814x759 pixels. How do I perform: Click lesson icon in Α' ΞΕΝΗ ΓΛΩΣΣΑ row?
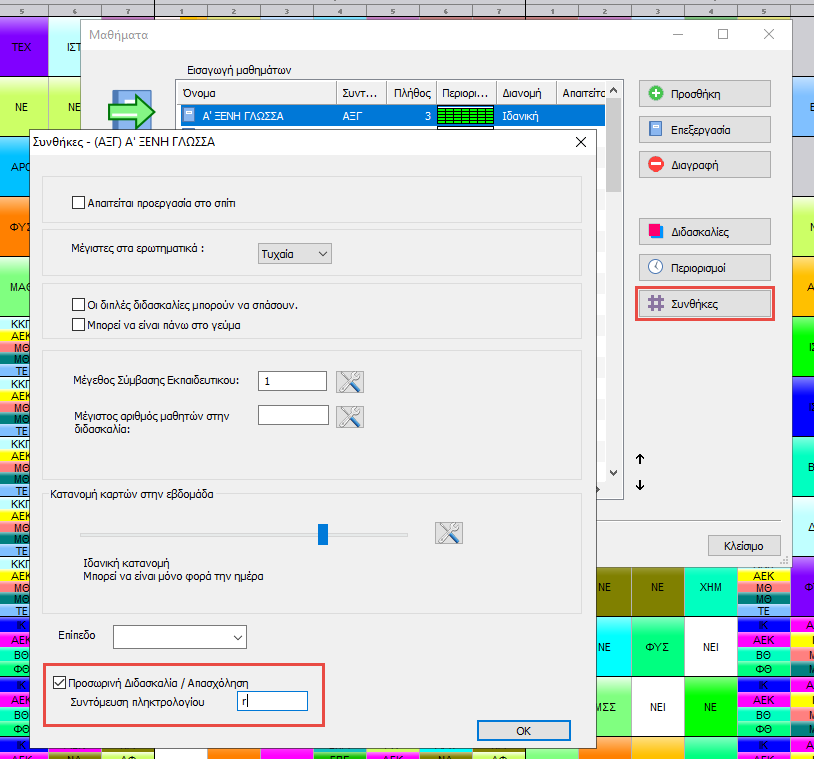click(x=189, y=116)
